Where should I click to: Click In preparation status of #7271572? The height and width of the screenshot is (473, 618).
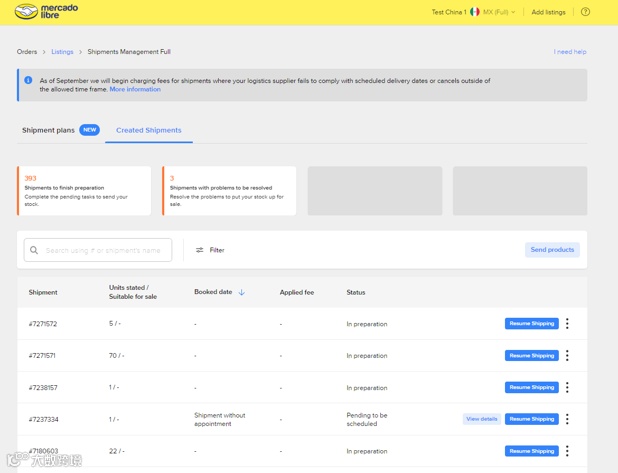click(x=367, y=324)
